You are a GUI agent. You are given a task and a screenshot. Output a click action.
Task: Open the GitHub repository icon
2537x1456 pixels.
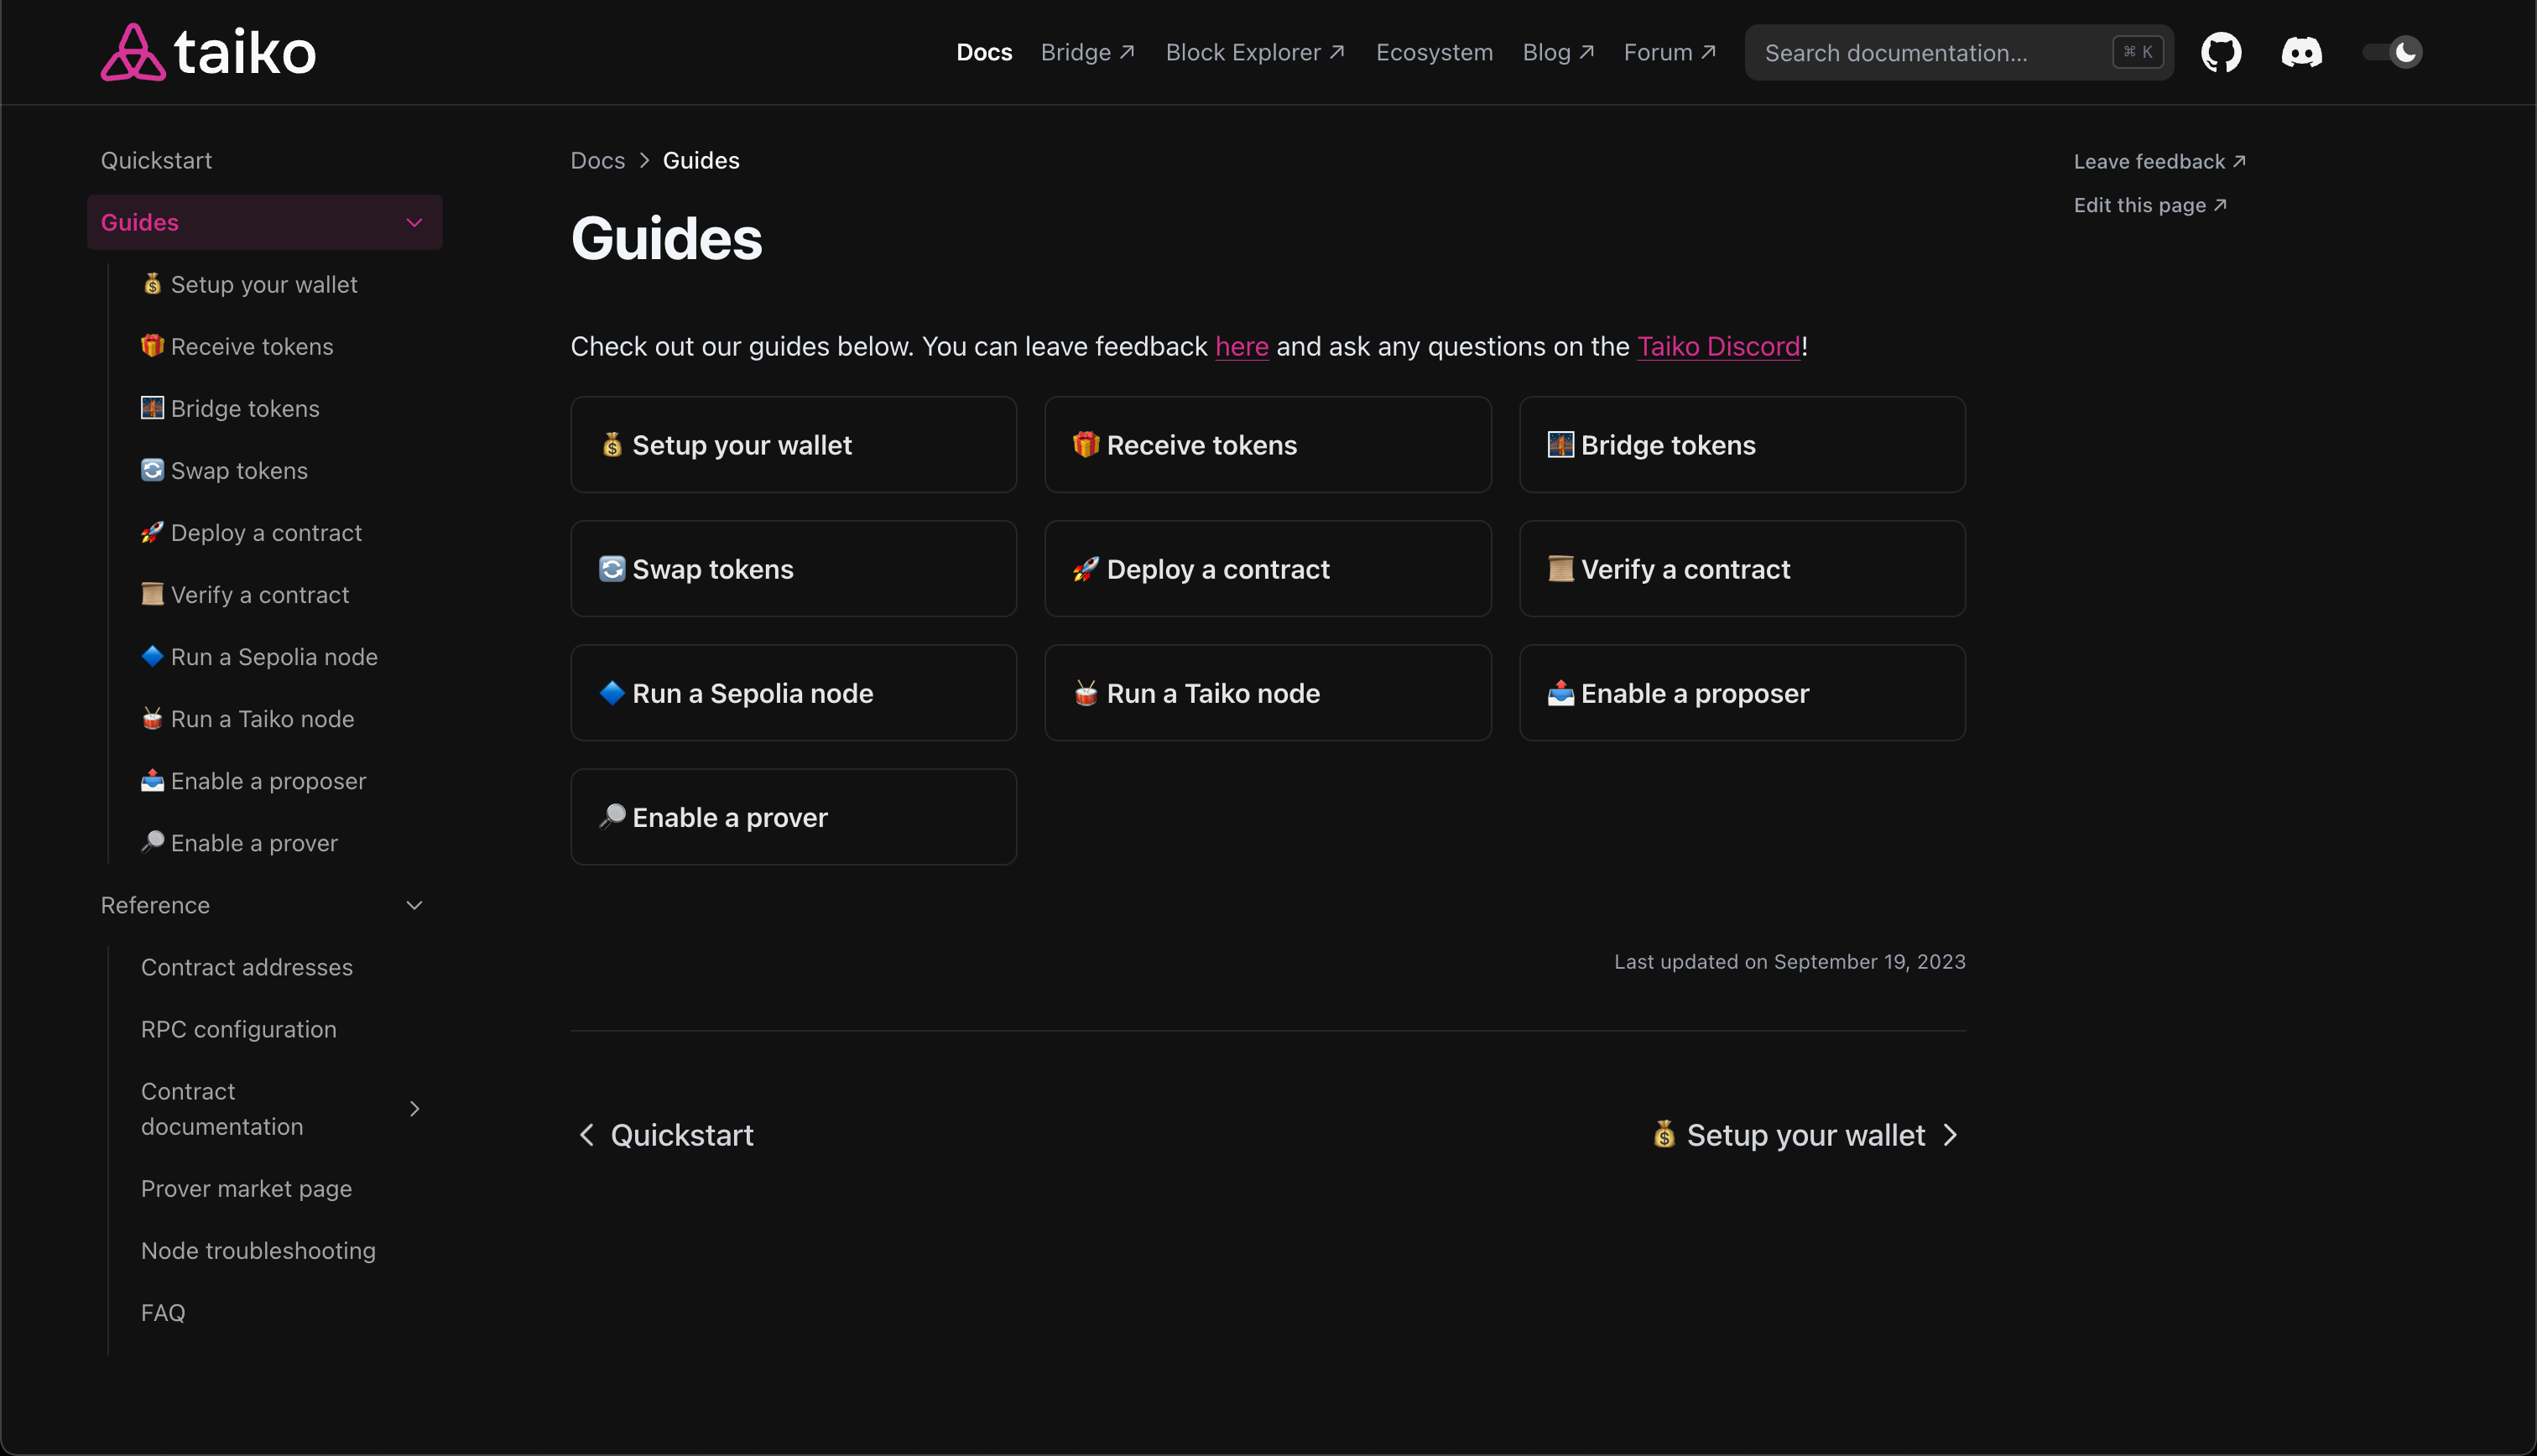pos(2221,52)
